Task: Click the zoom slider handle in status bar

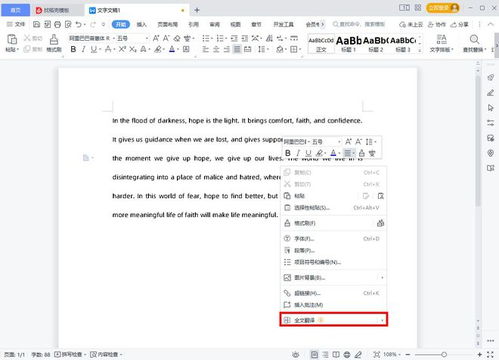Action: pos(444,354)
